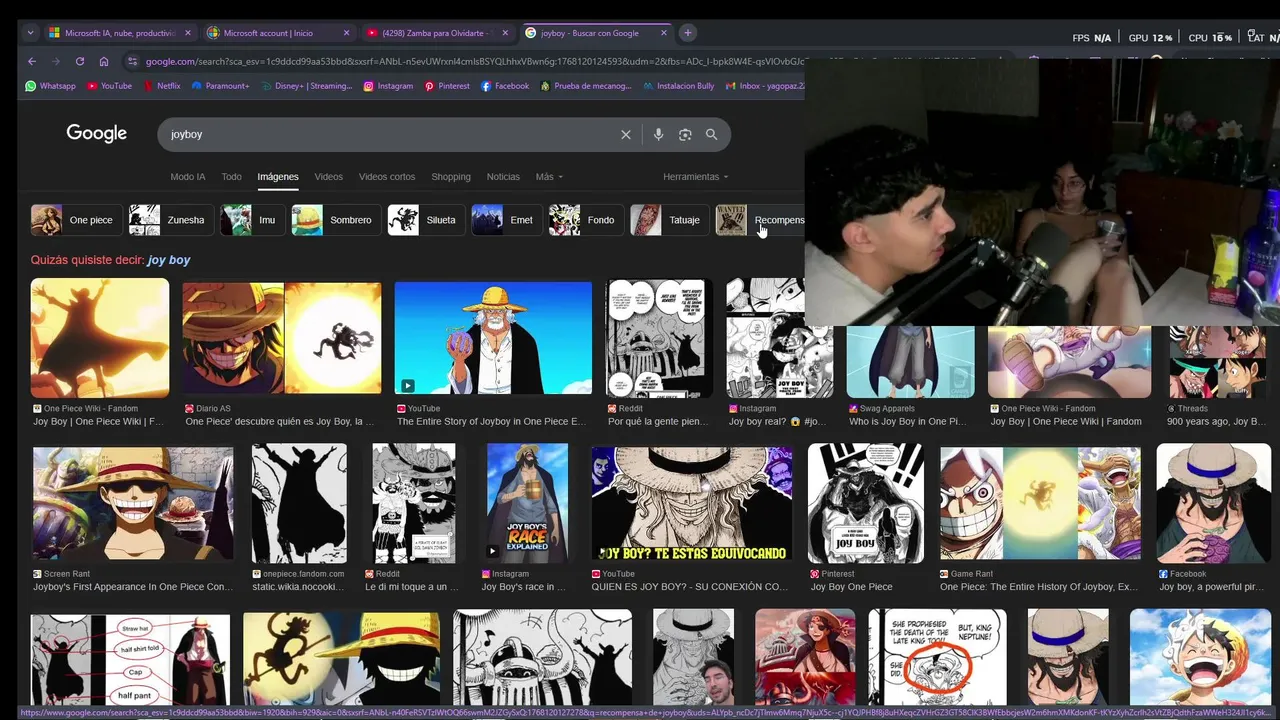Select the Emet filter chip
The width and height of the screenshot is (1280, 720).
pyautogui.click(x=506, y=220)
